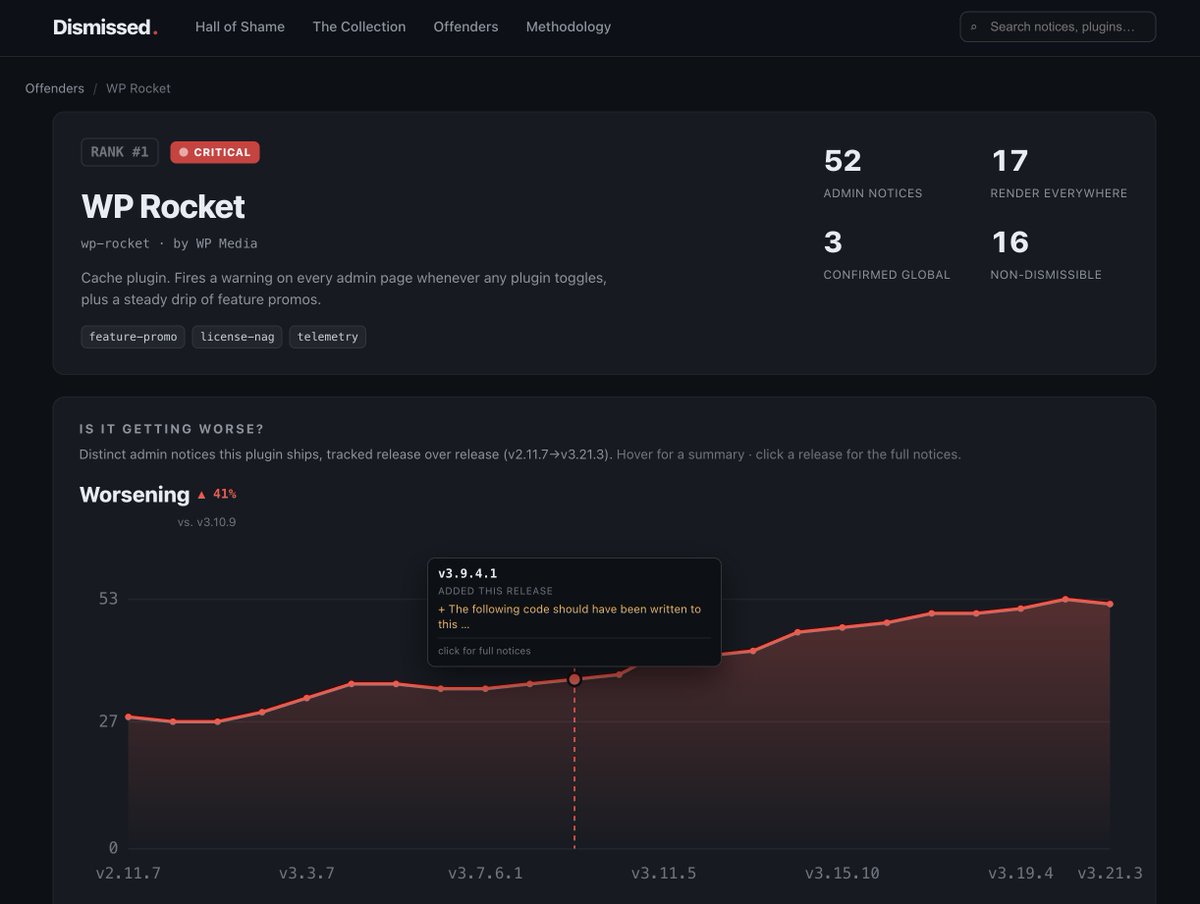Click the Worsening trend heading

click(x=134, y=494)
